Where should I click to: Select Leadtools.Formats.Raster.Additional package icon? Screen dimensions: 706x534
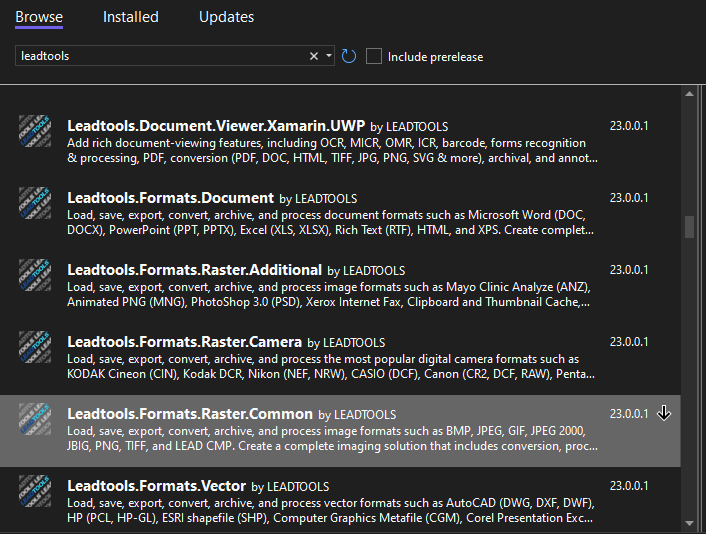pyautogui.click(x=35, y=275)
